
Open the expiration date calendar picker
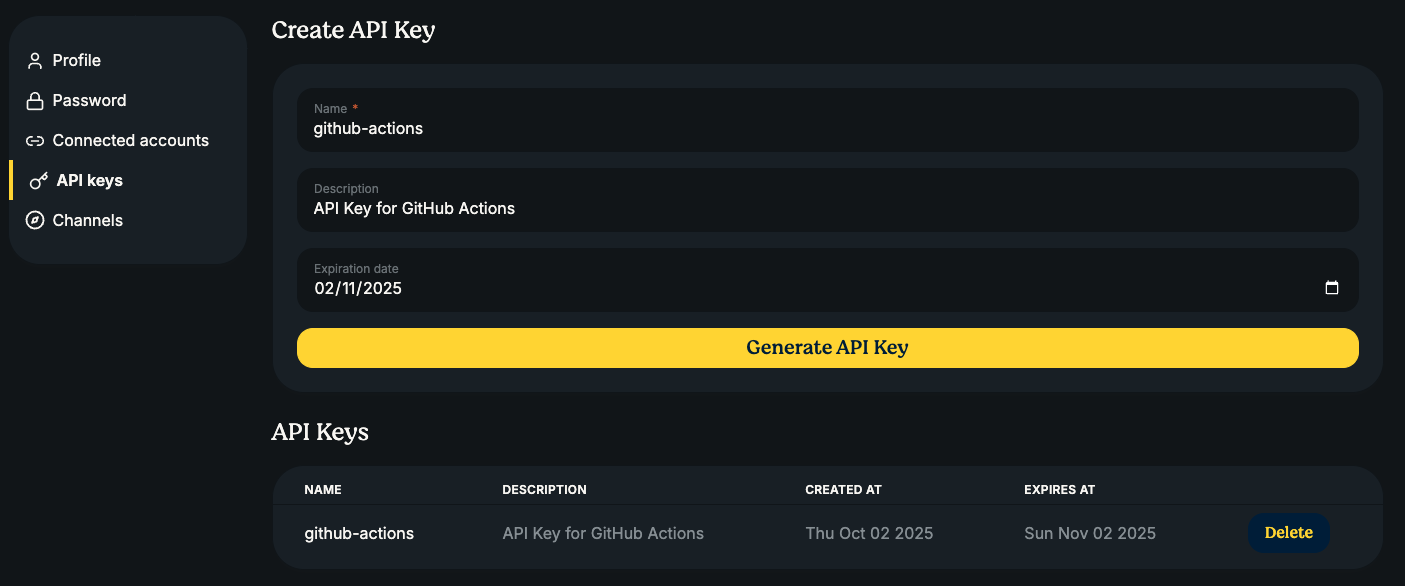(x=1331, y=288)
